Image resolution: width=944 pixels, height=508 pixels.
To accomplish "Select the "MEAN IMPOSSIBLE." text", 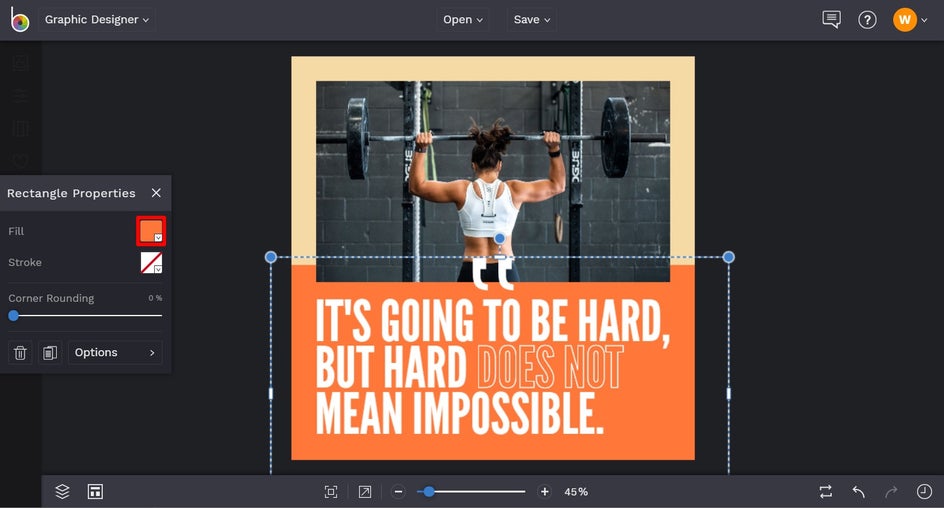I will [459, 414].
